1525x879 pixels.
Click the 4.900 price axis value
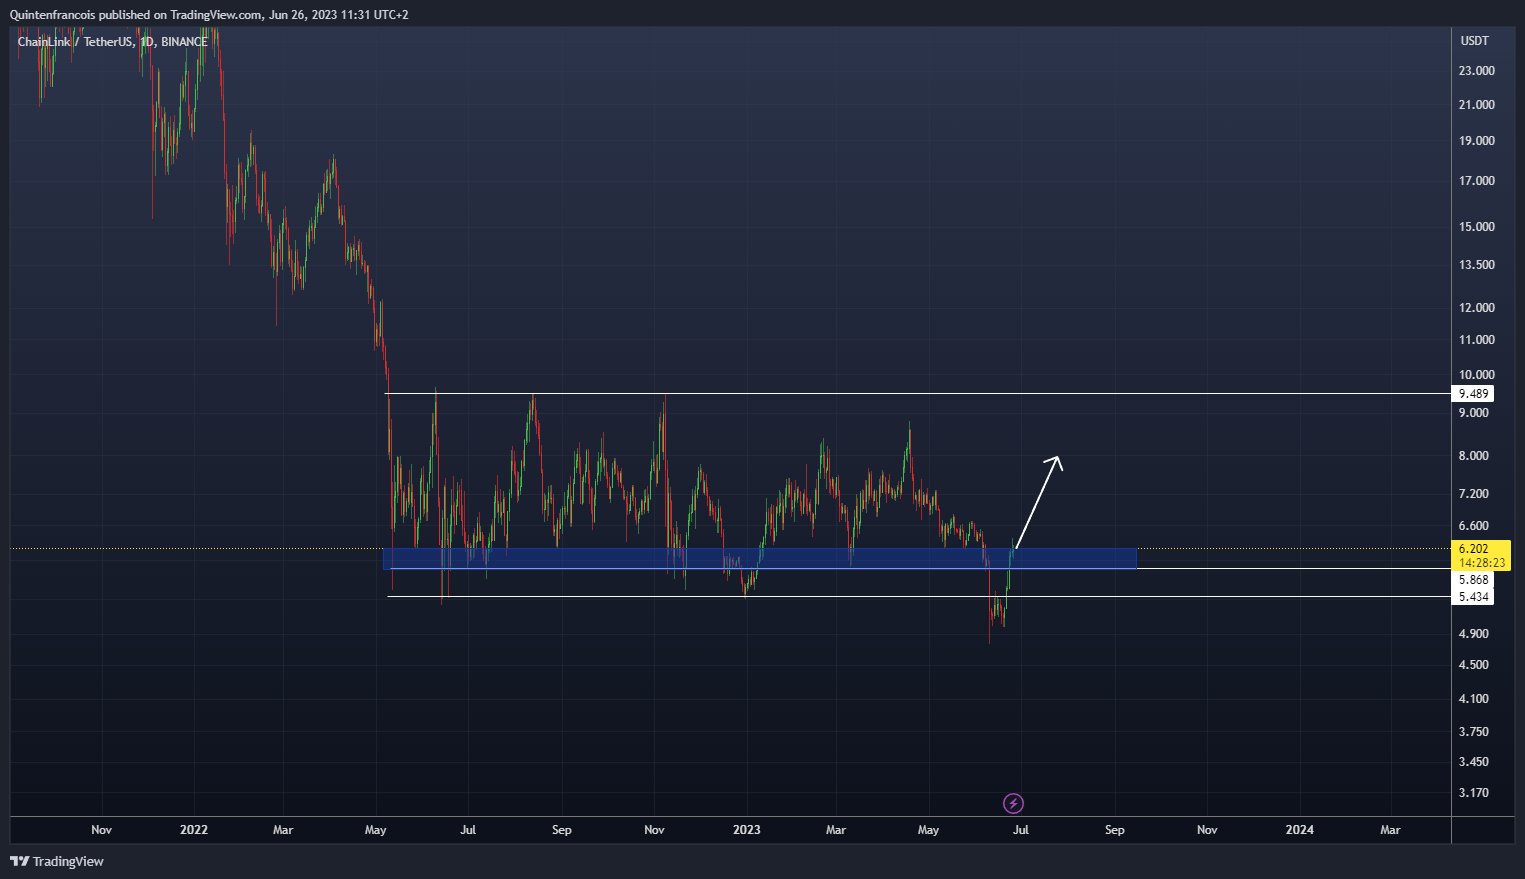click(1473, 634)
